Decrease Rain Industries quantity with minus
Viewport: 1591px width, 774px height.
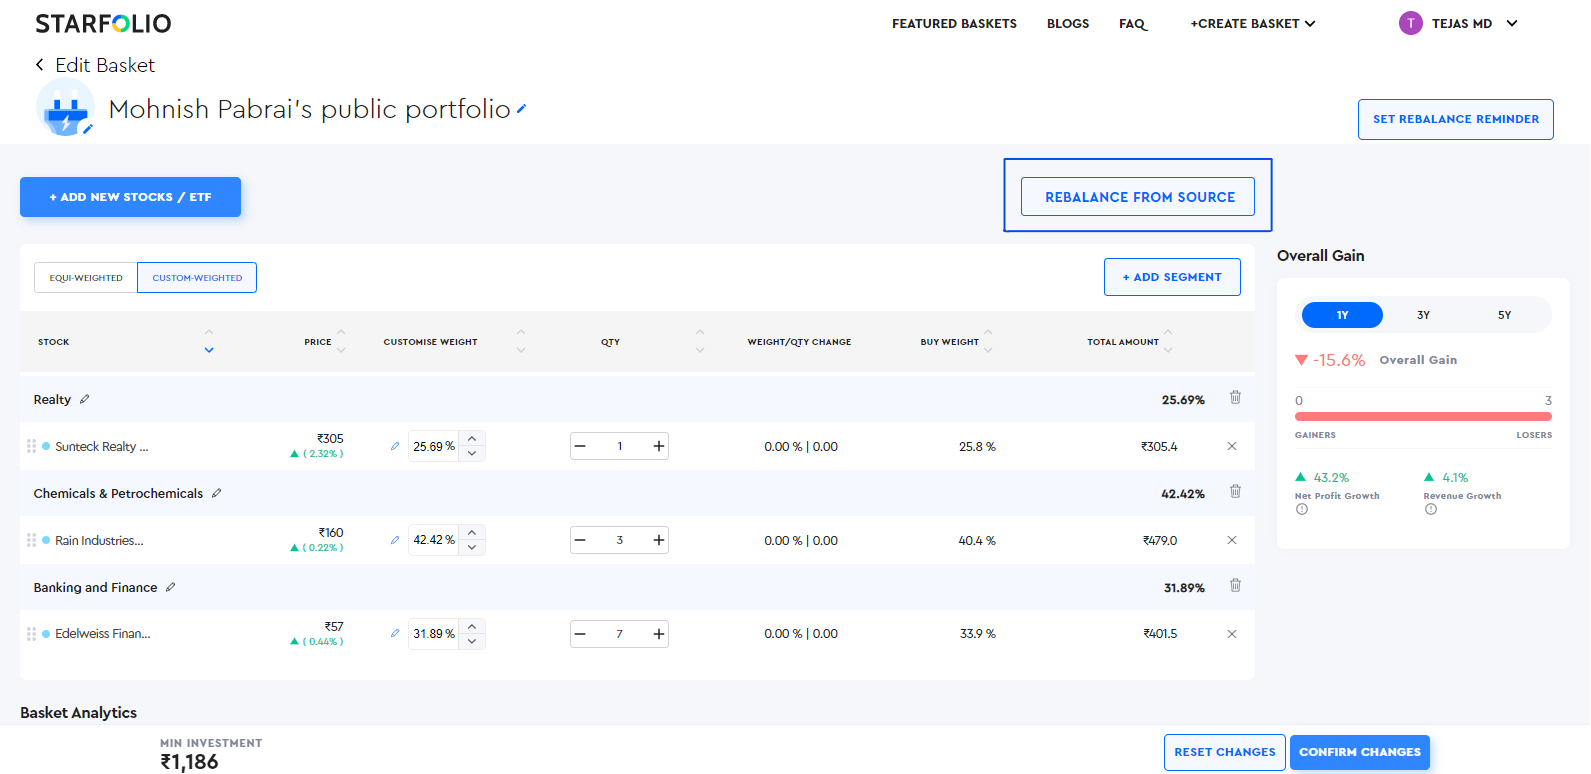[580, 540]
